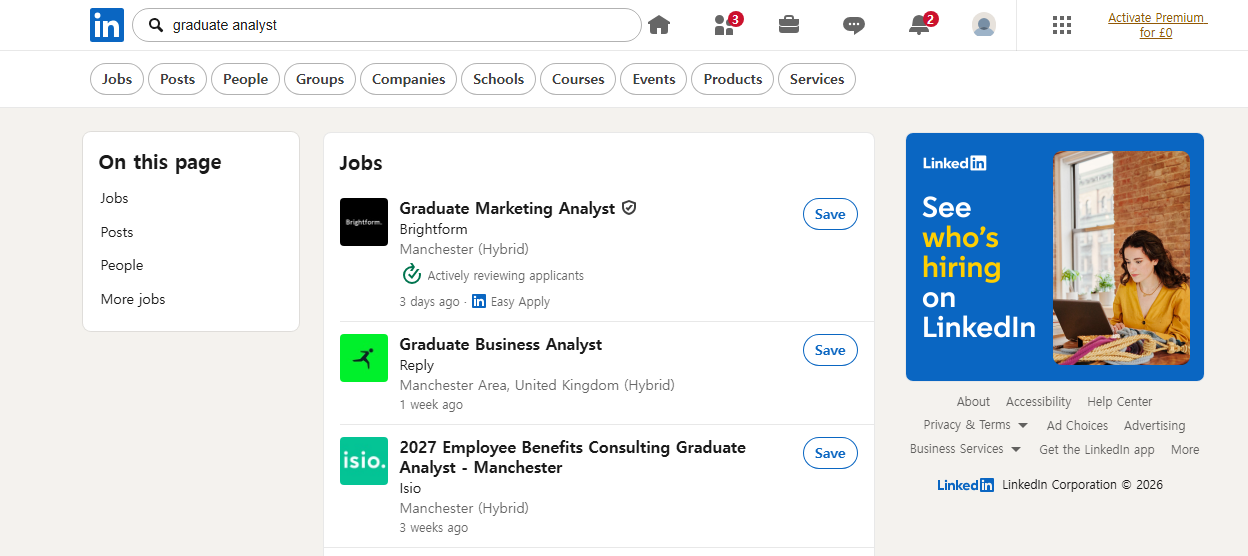1248x556 pixels.
Task: Save the Isio Graduate Analyst job
Action: [x=830, y=453]
